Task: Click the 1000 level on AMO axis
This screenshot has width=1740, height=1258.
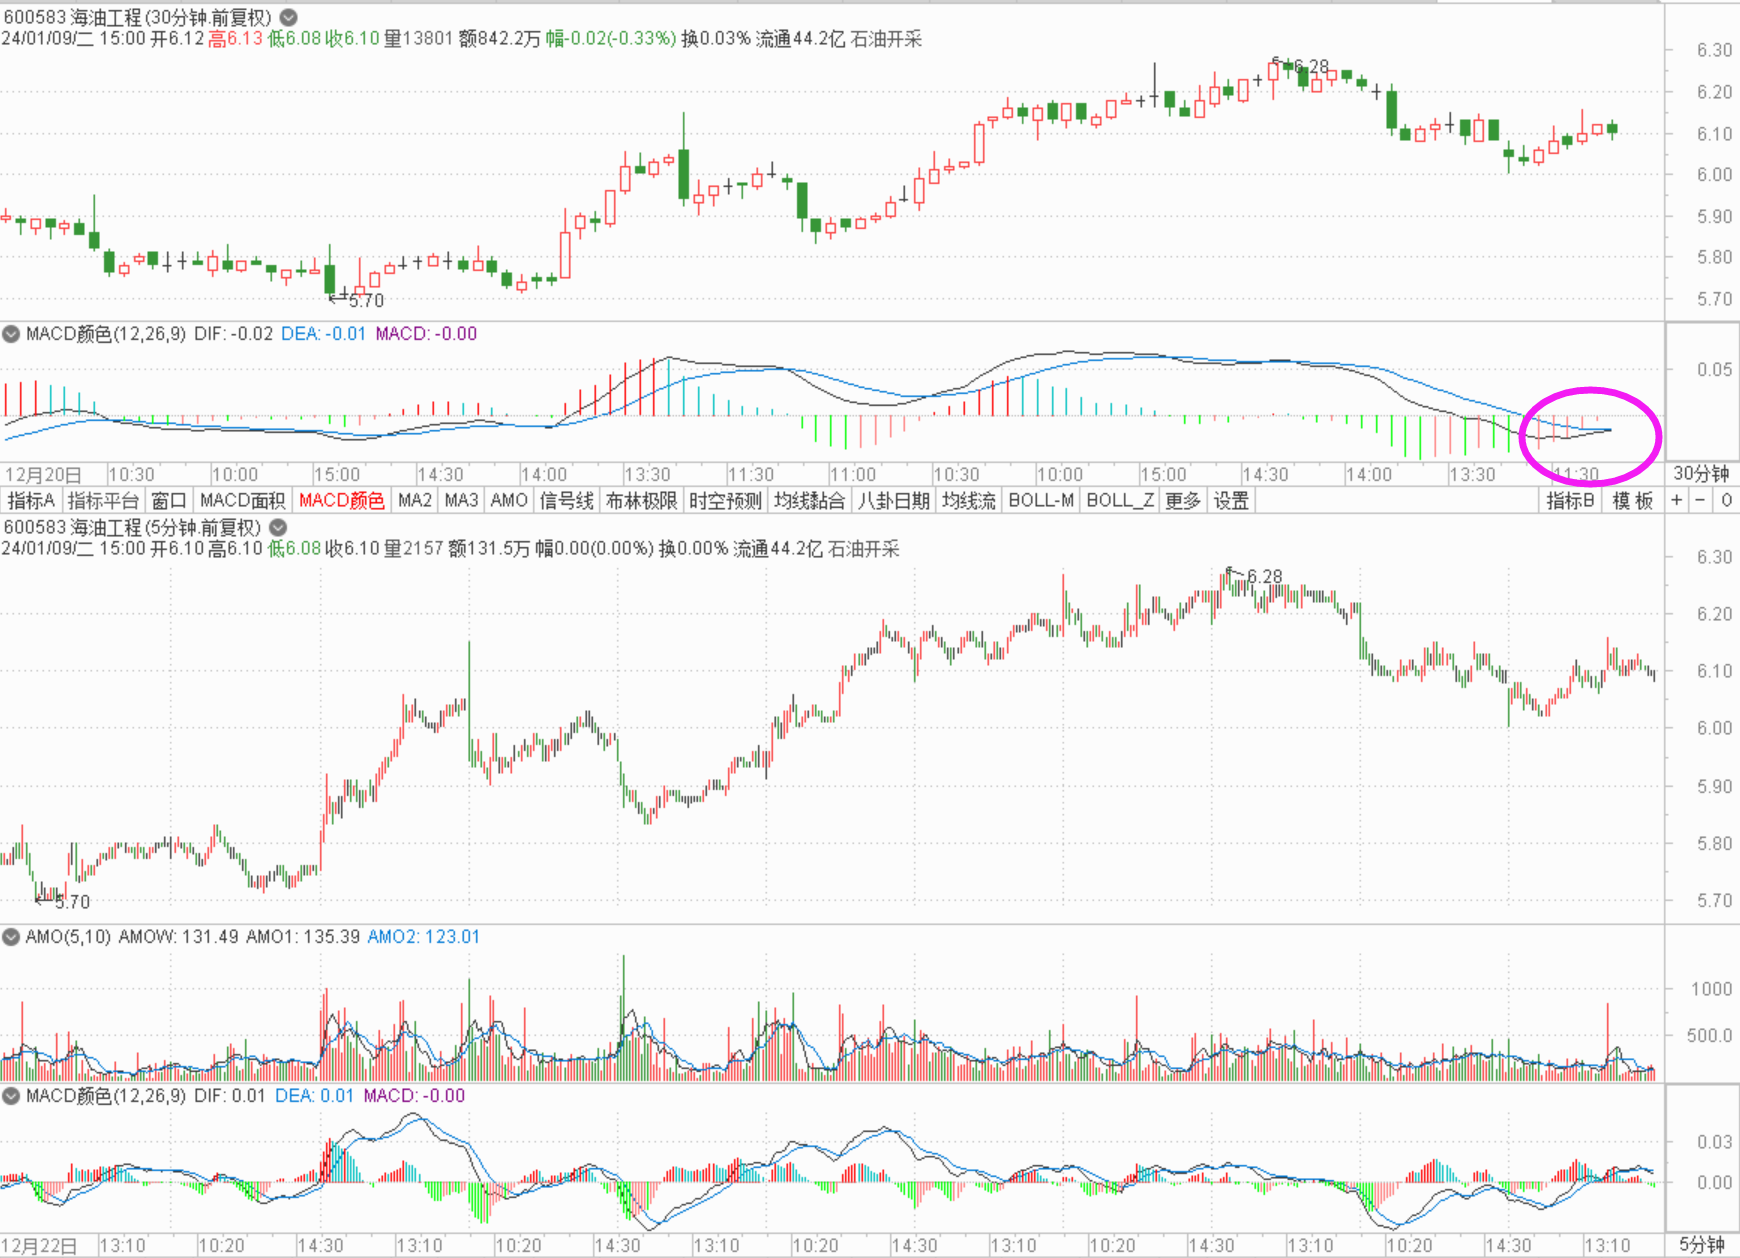Action: click(x=1711, y=989)
